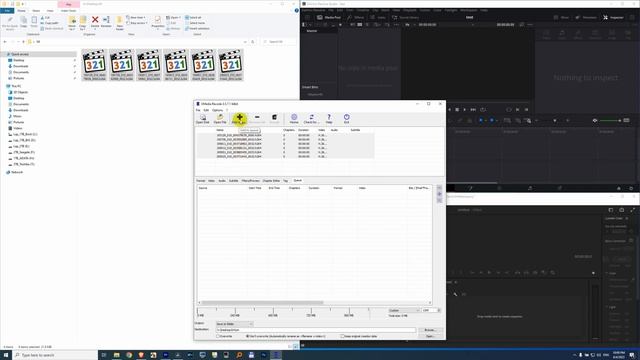Viewport: 640px width, 360px height.
Task: Click Invert selection in Explorer ribbon
Action: point(197,29)
